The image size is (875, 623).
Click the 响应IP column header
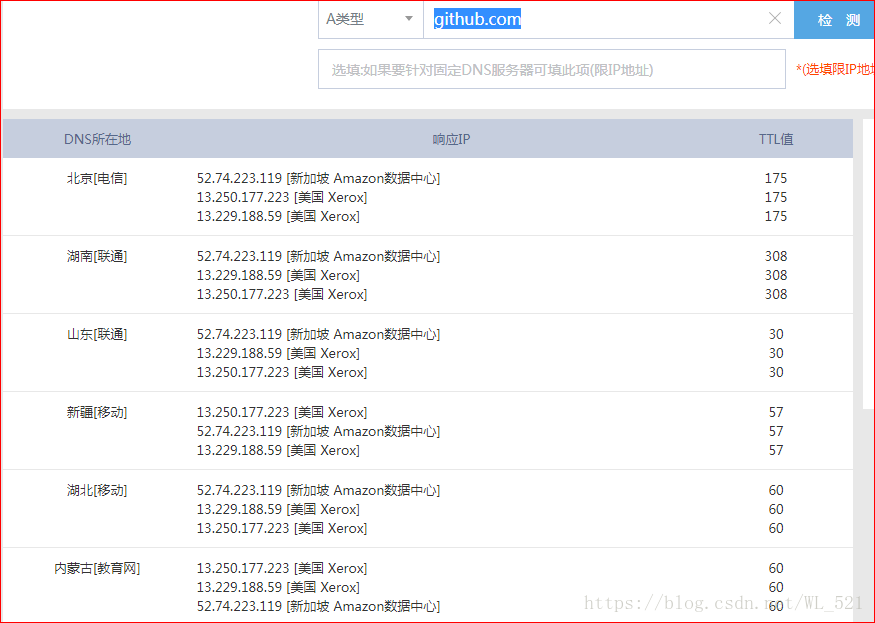click(451, 139)
